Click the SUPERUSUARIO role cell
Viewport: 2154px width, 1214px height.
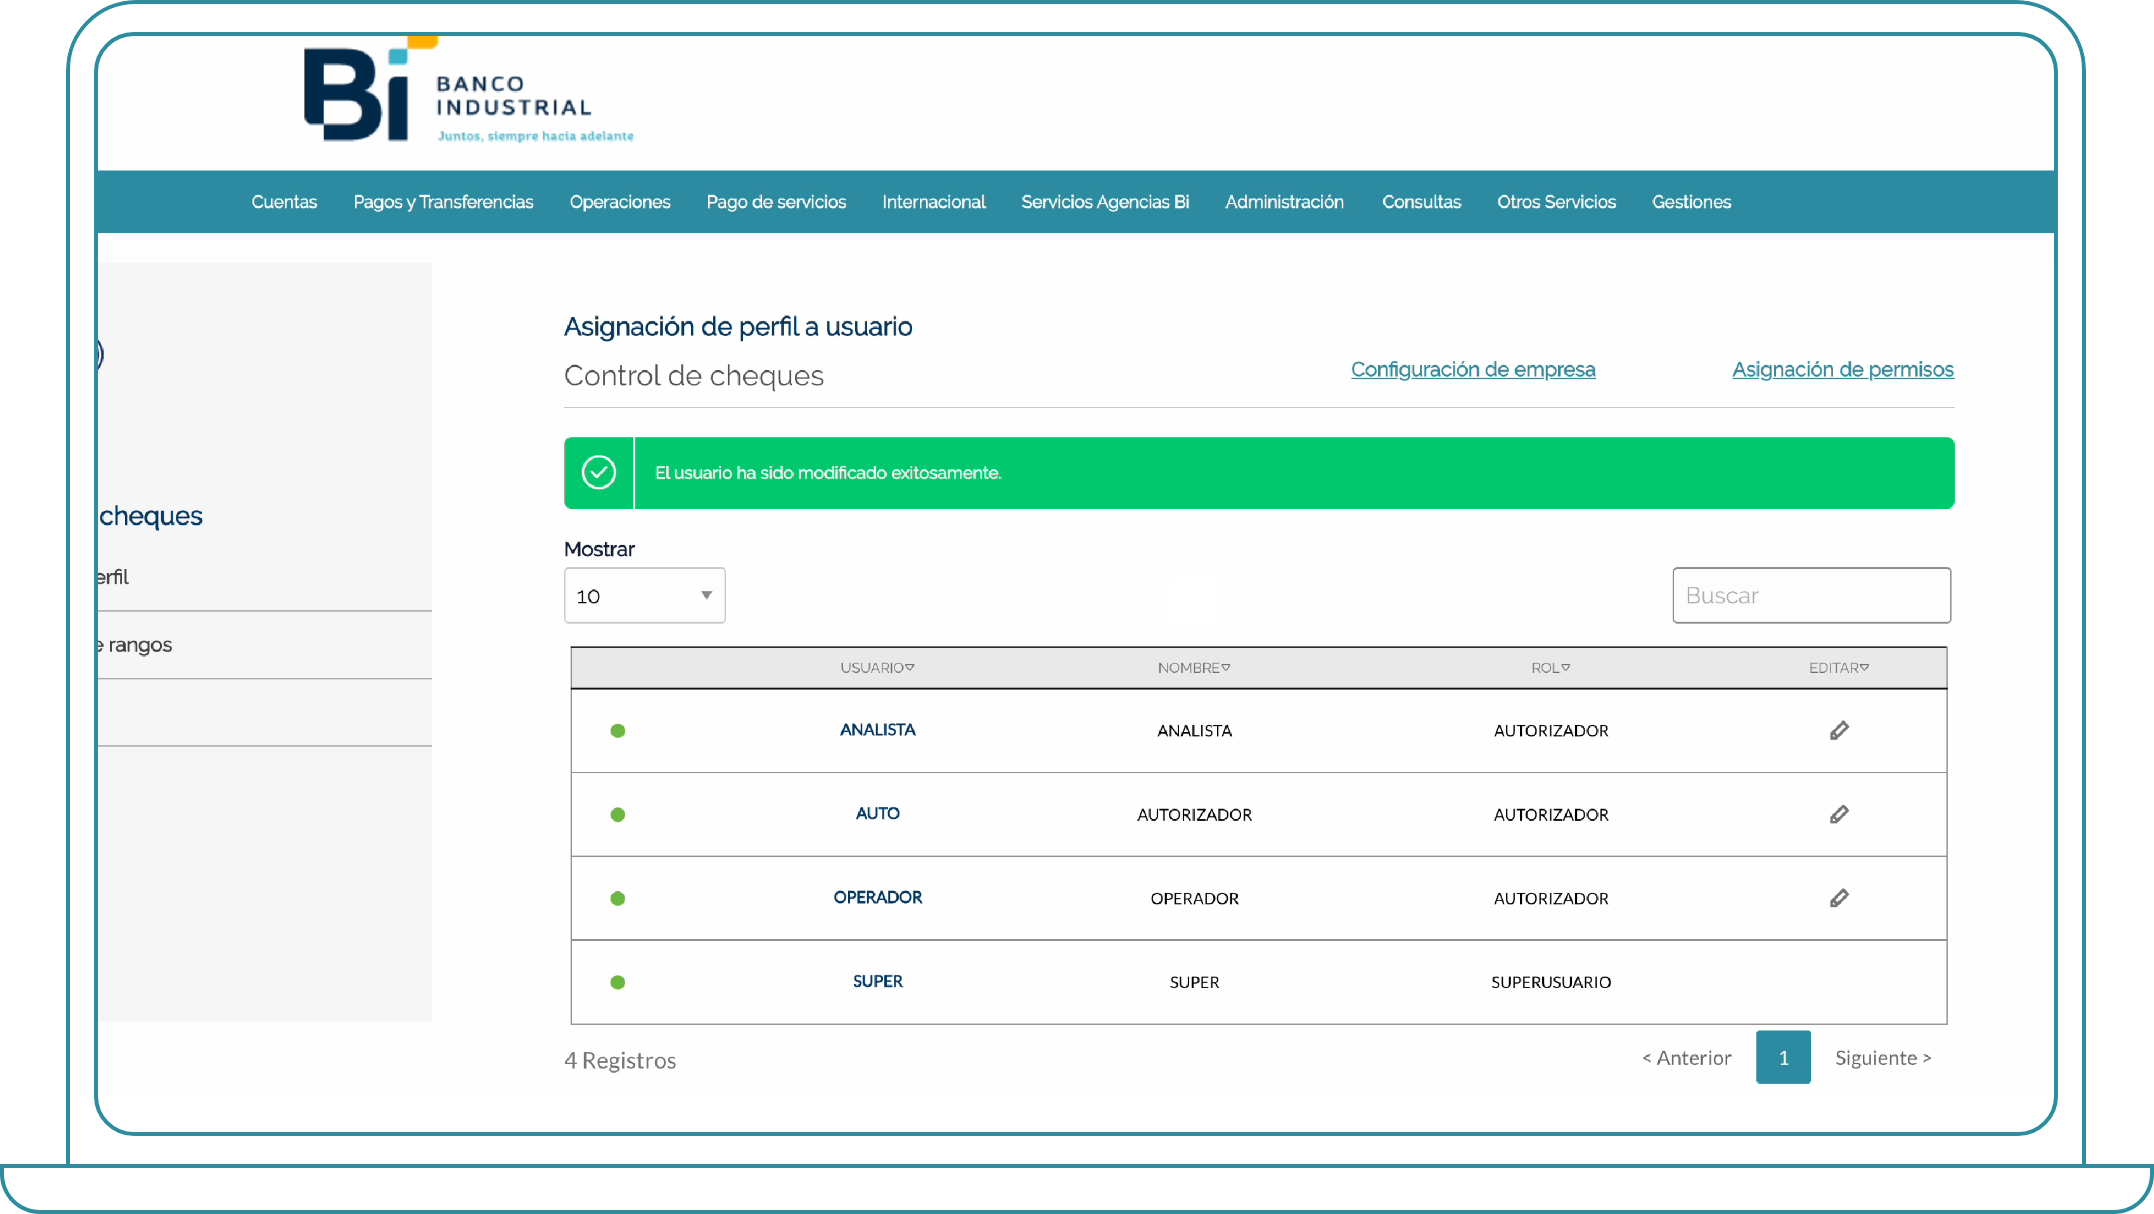coord(1551,983)
